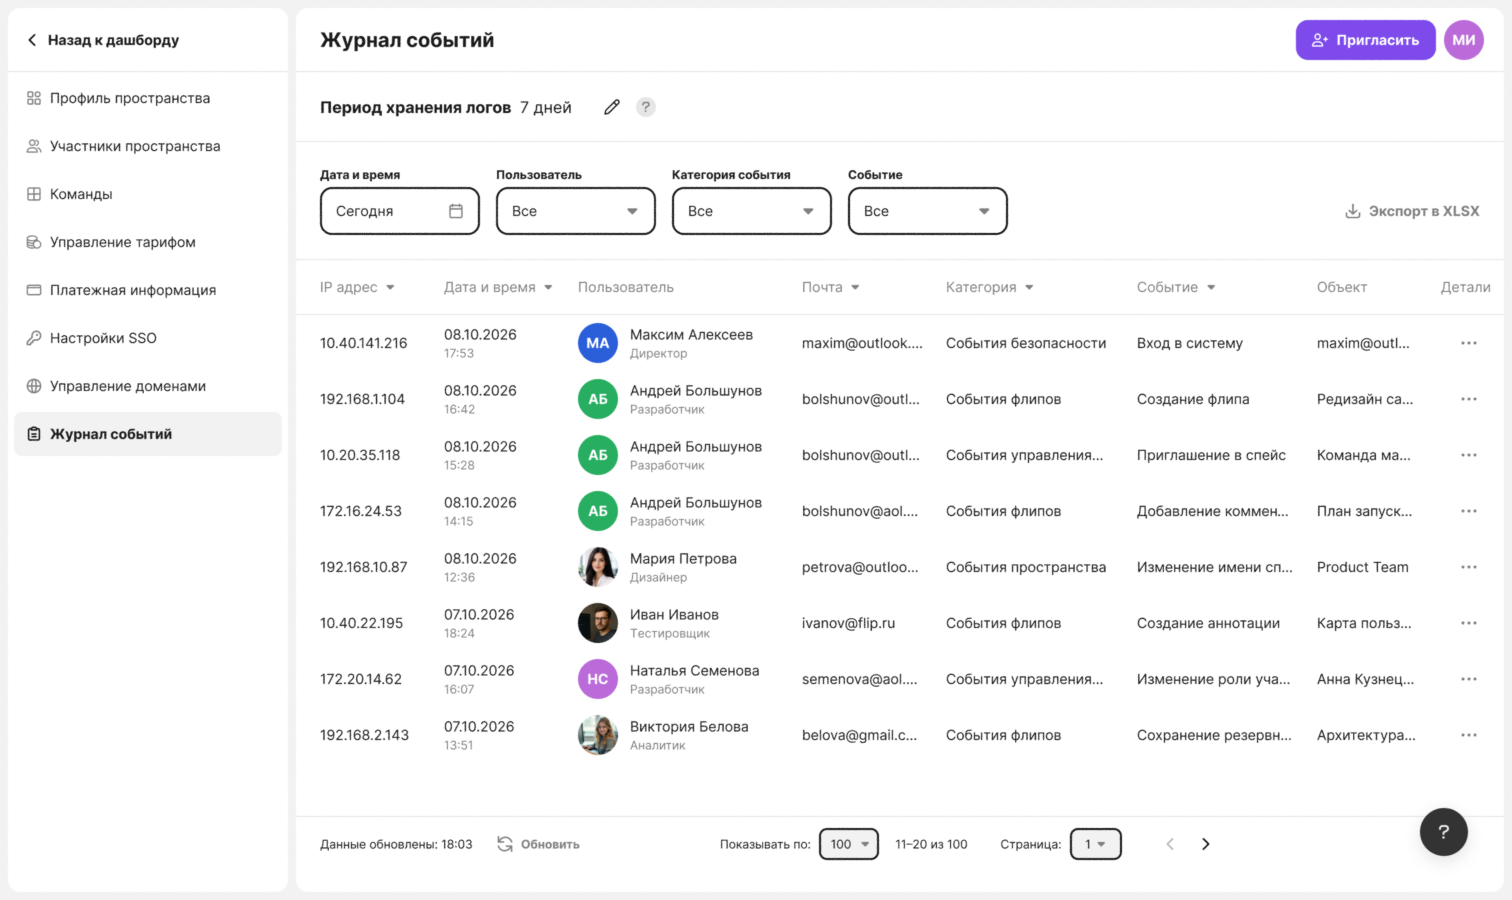Click the IP address 192.168.10.87
The width and height of the screenshot is (1512, 900).
(x=364, y=567)
